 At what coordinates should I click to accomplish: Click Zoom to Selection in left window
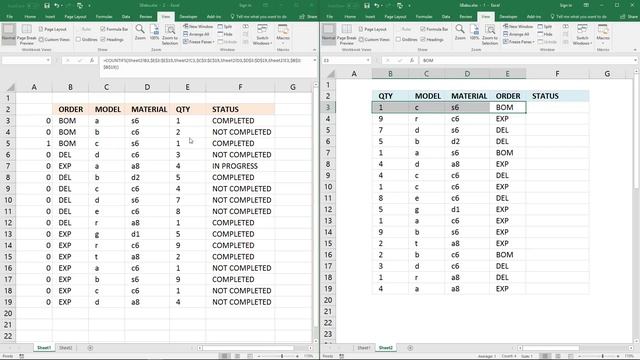tap(170, 34)
